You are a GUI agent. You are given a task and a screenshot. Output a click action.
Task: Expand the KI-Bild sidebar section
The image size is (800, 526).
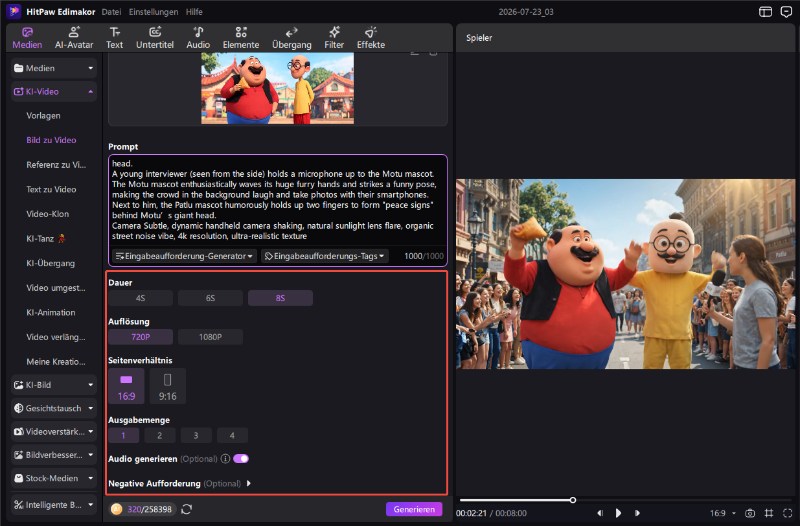click(54, 385)
